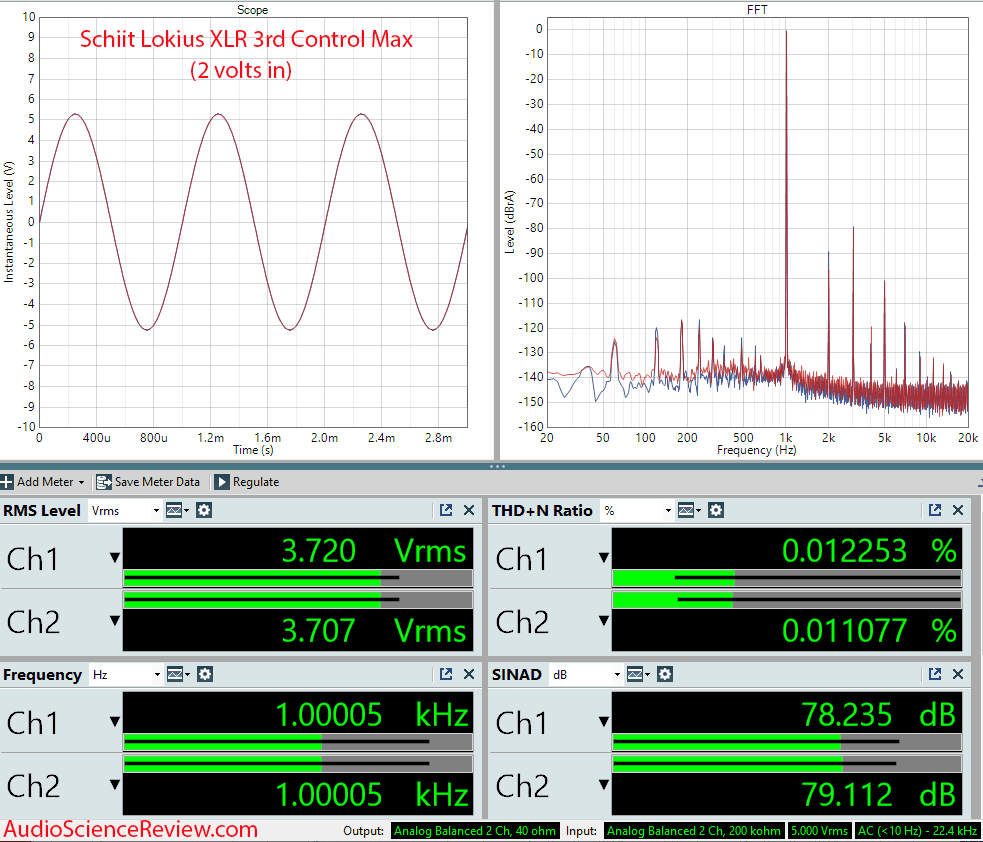Undock the SINAD meter with pop-out icon
The height and width of the screenshot is (842, 983).
point(935,675)
